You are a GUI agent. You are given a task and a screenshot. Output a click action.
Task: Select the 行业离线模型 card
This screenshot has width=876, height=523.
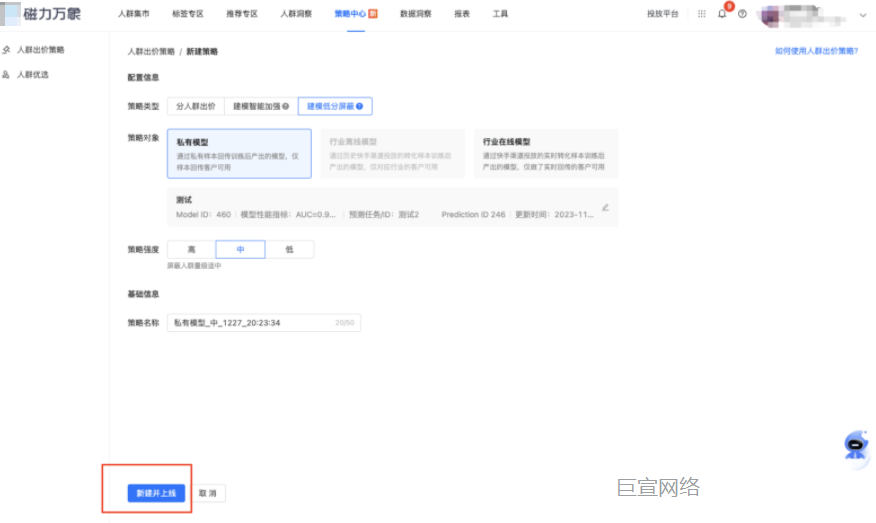tap(392, 154)
